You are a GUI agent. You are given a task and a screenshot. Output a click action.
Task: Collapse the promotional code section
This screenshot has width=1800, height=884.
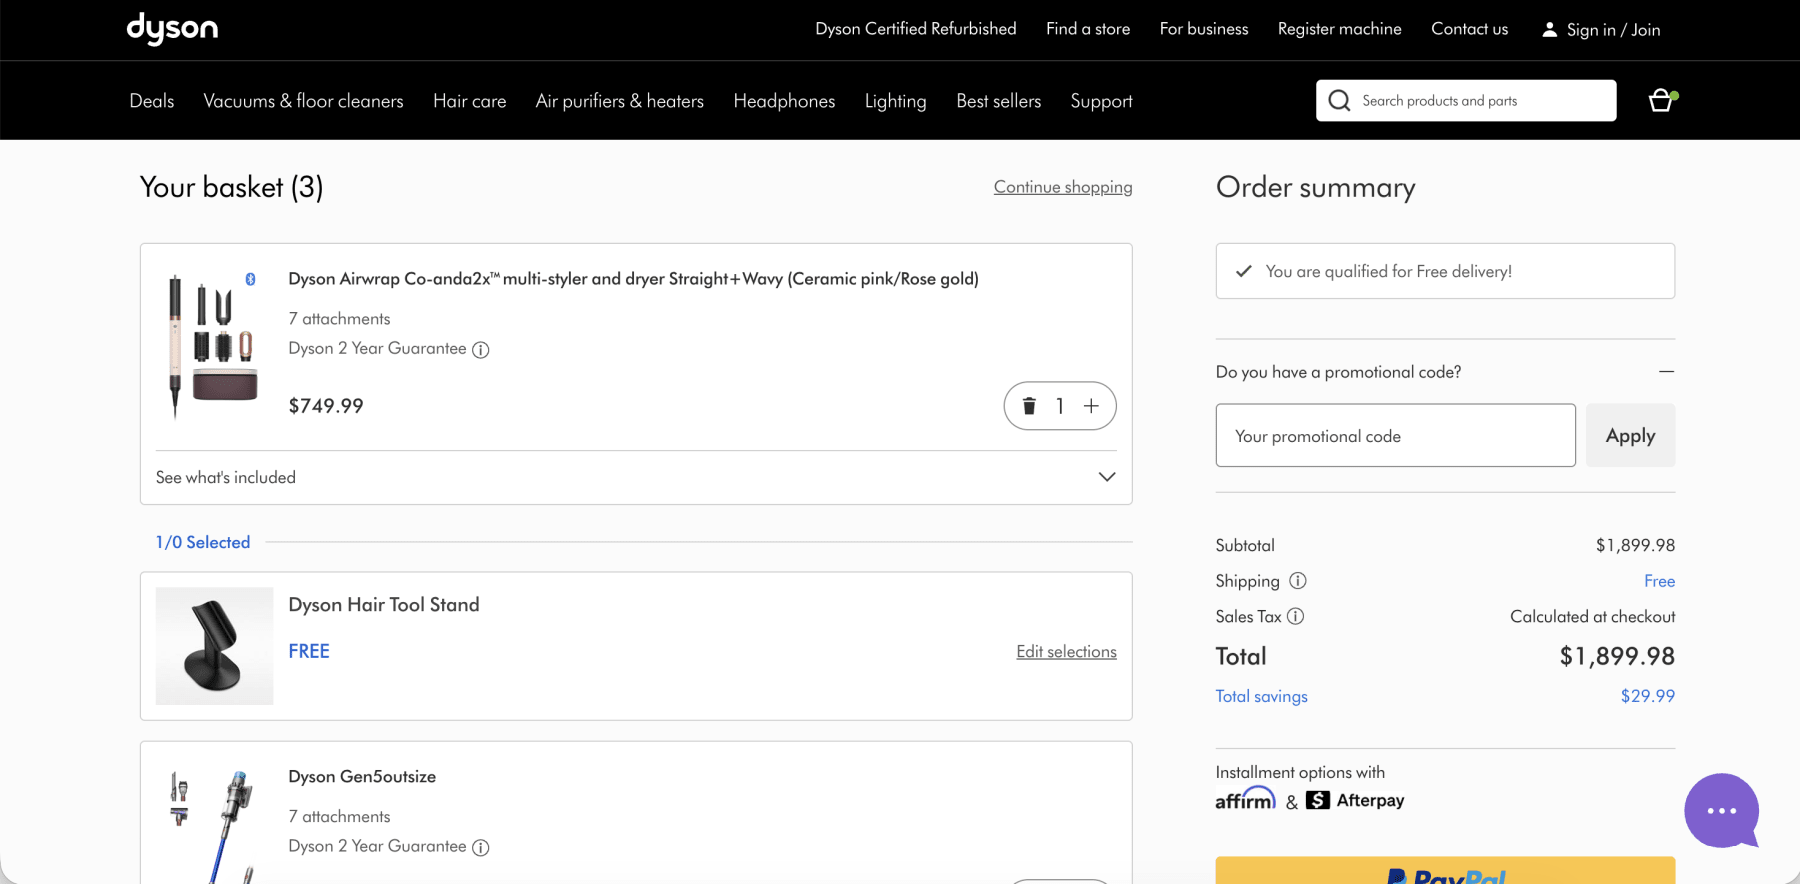[1666, 372]
